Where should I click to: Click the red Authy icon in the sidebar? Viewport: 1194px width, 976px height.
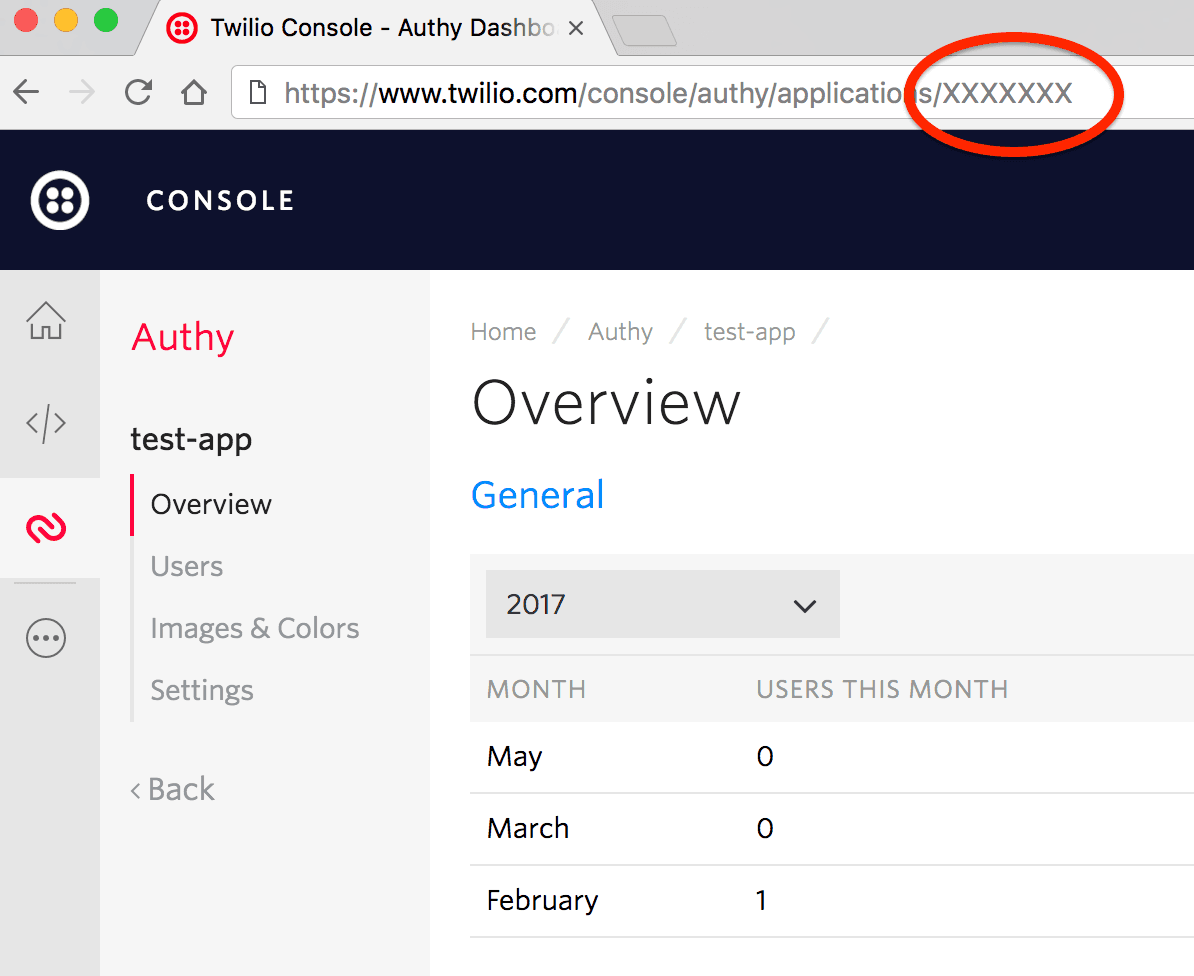tap(46, 527)
